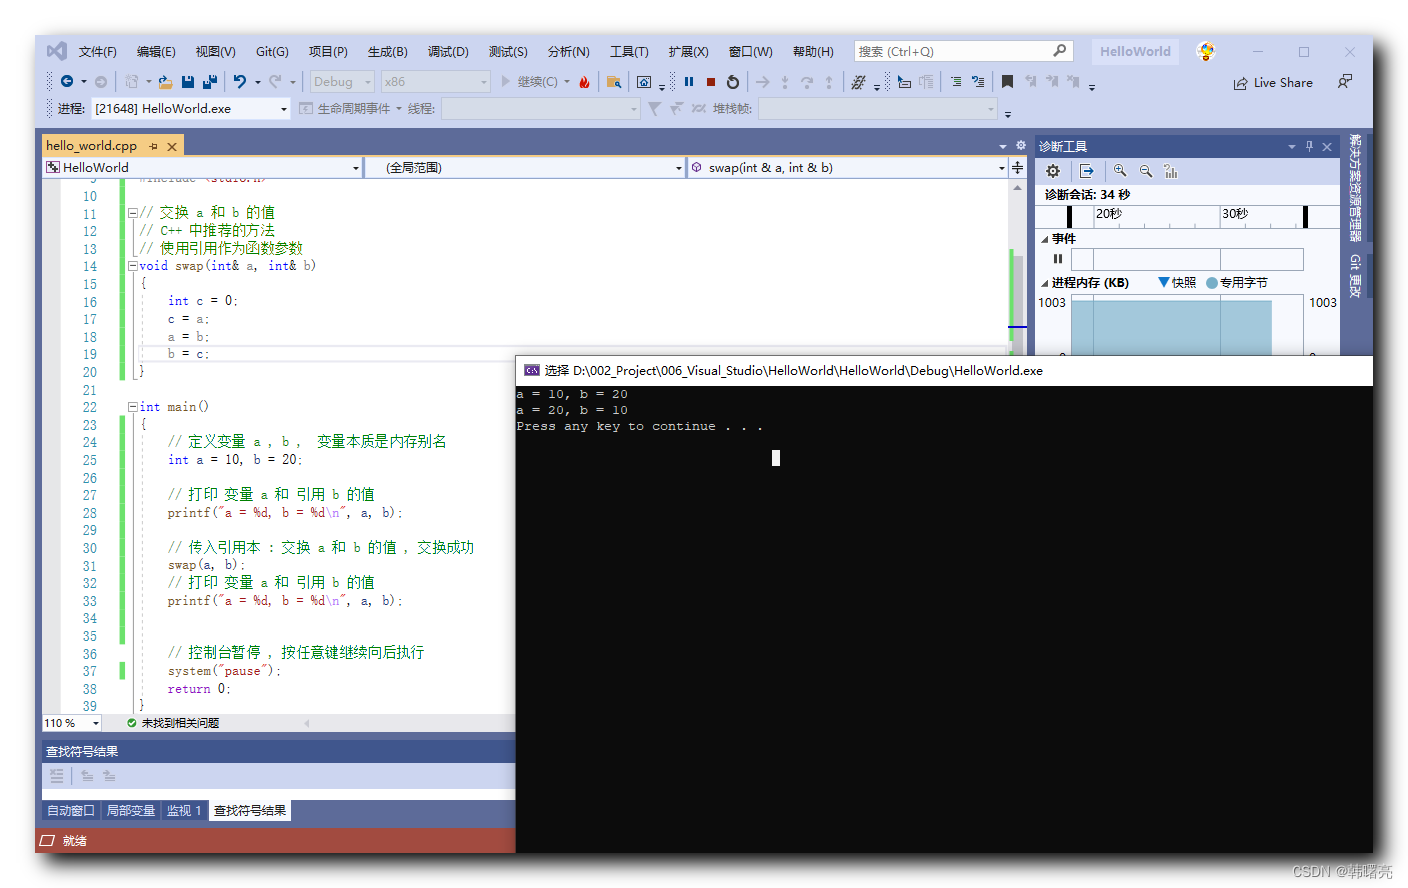Open the 编辑(E) menu

[x=156, y=51]
